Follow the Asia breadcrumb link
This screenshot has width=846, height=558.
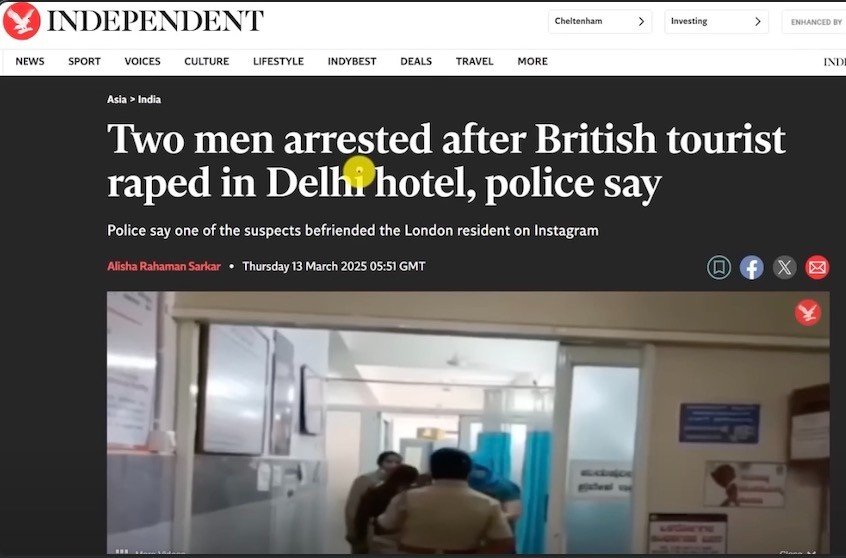pos(117,99)
